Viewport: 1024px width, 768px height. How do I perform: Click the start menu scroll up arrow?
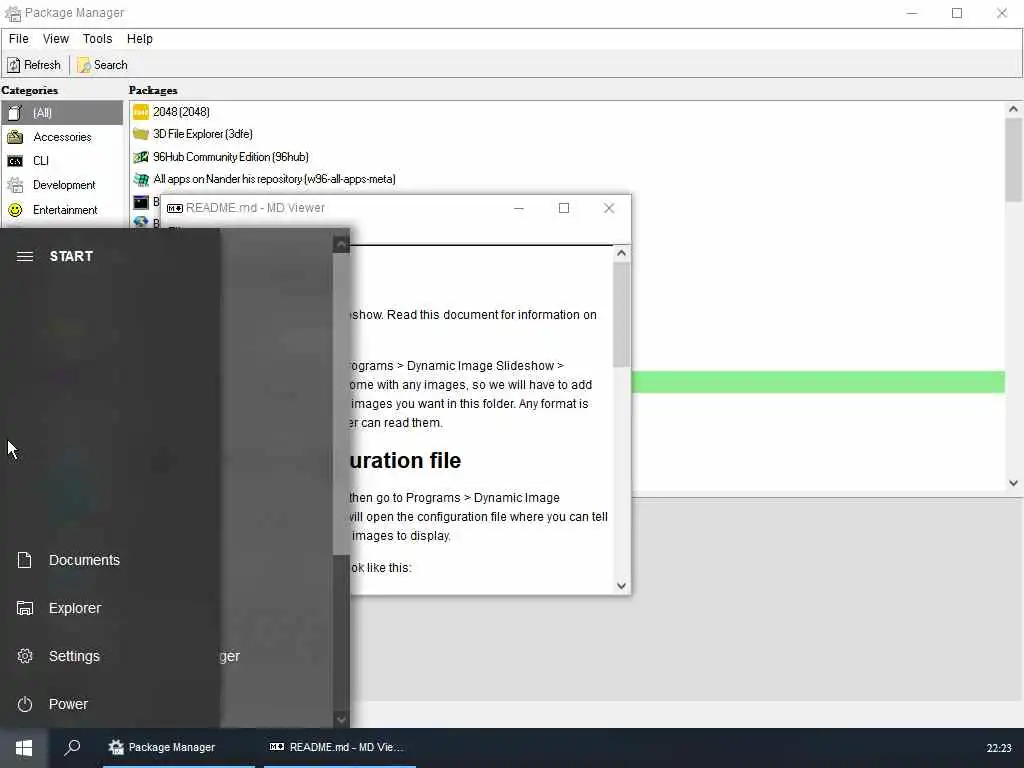point(341,244)
